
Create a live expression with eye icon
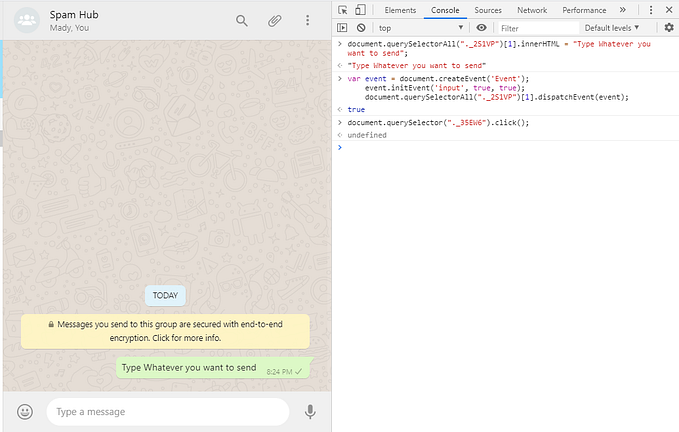481,28
